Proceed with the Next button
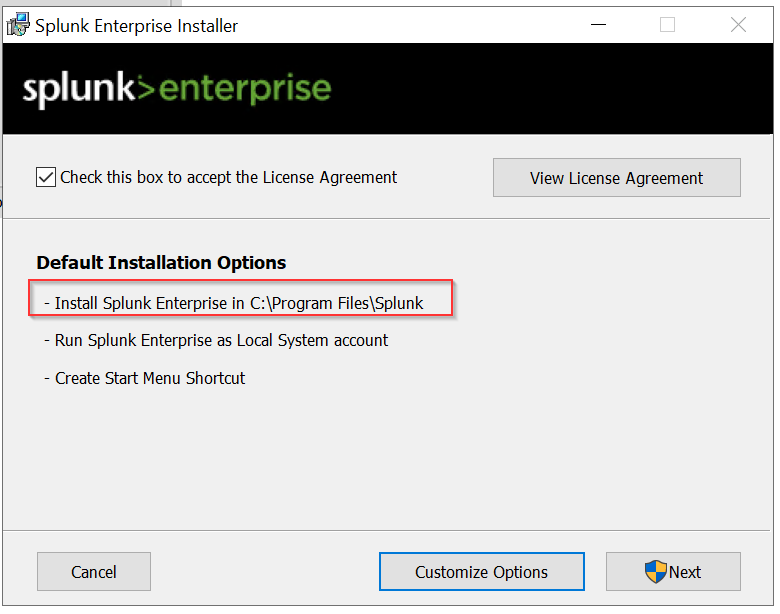Screen dimensions: 780x614 pyautogui.click(x=673, y=571)
